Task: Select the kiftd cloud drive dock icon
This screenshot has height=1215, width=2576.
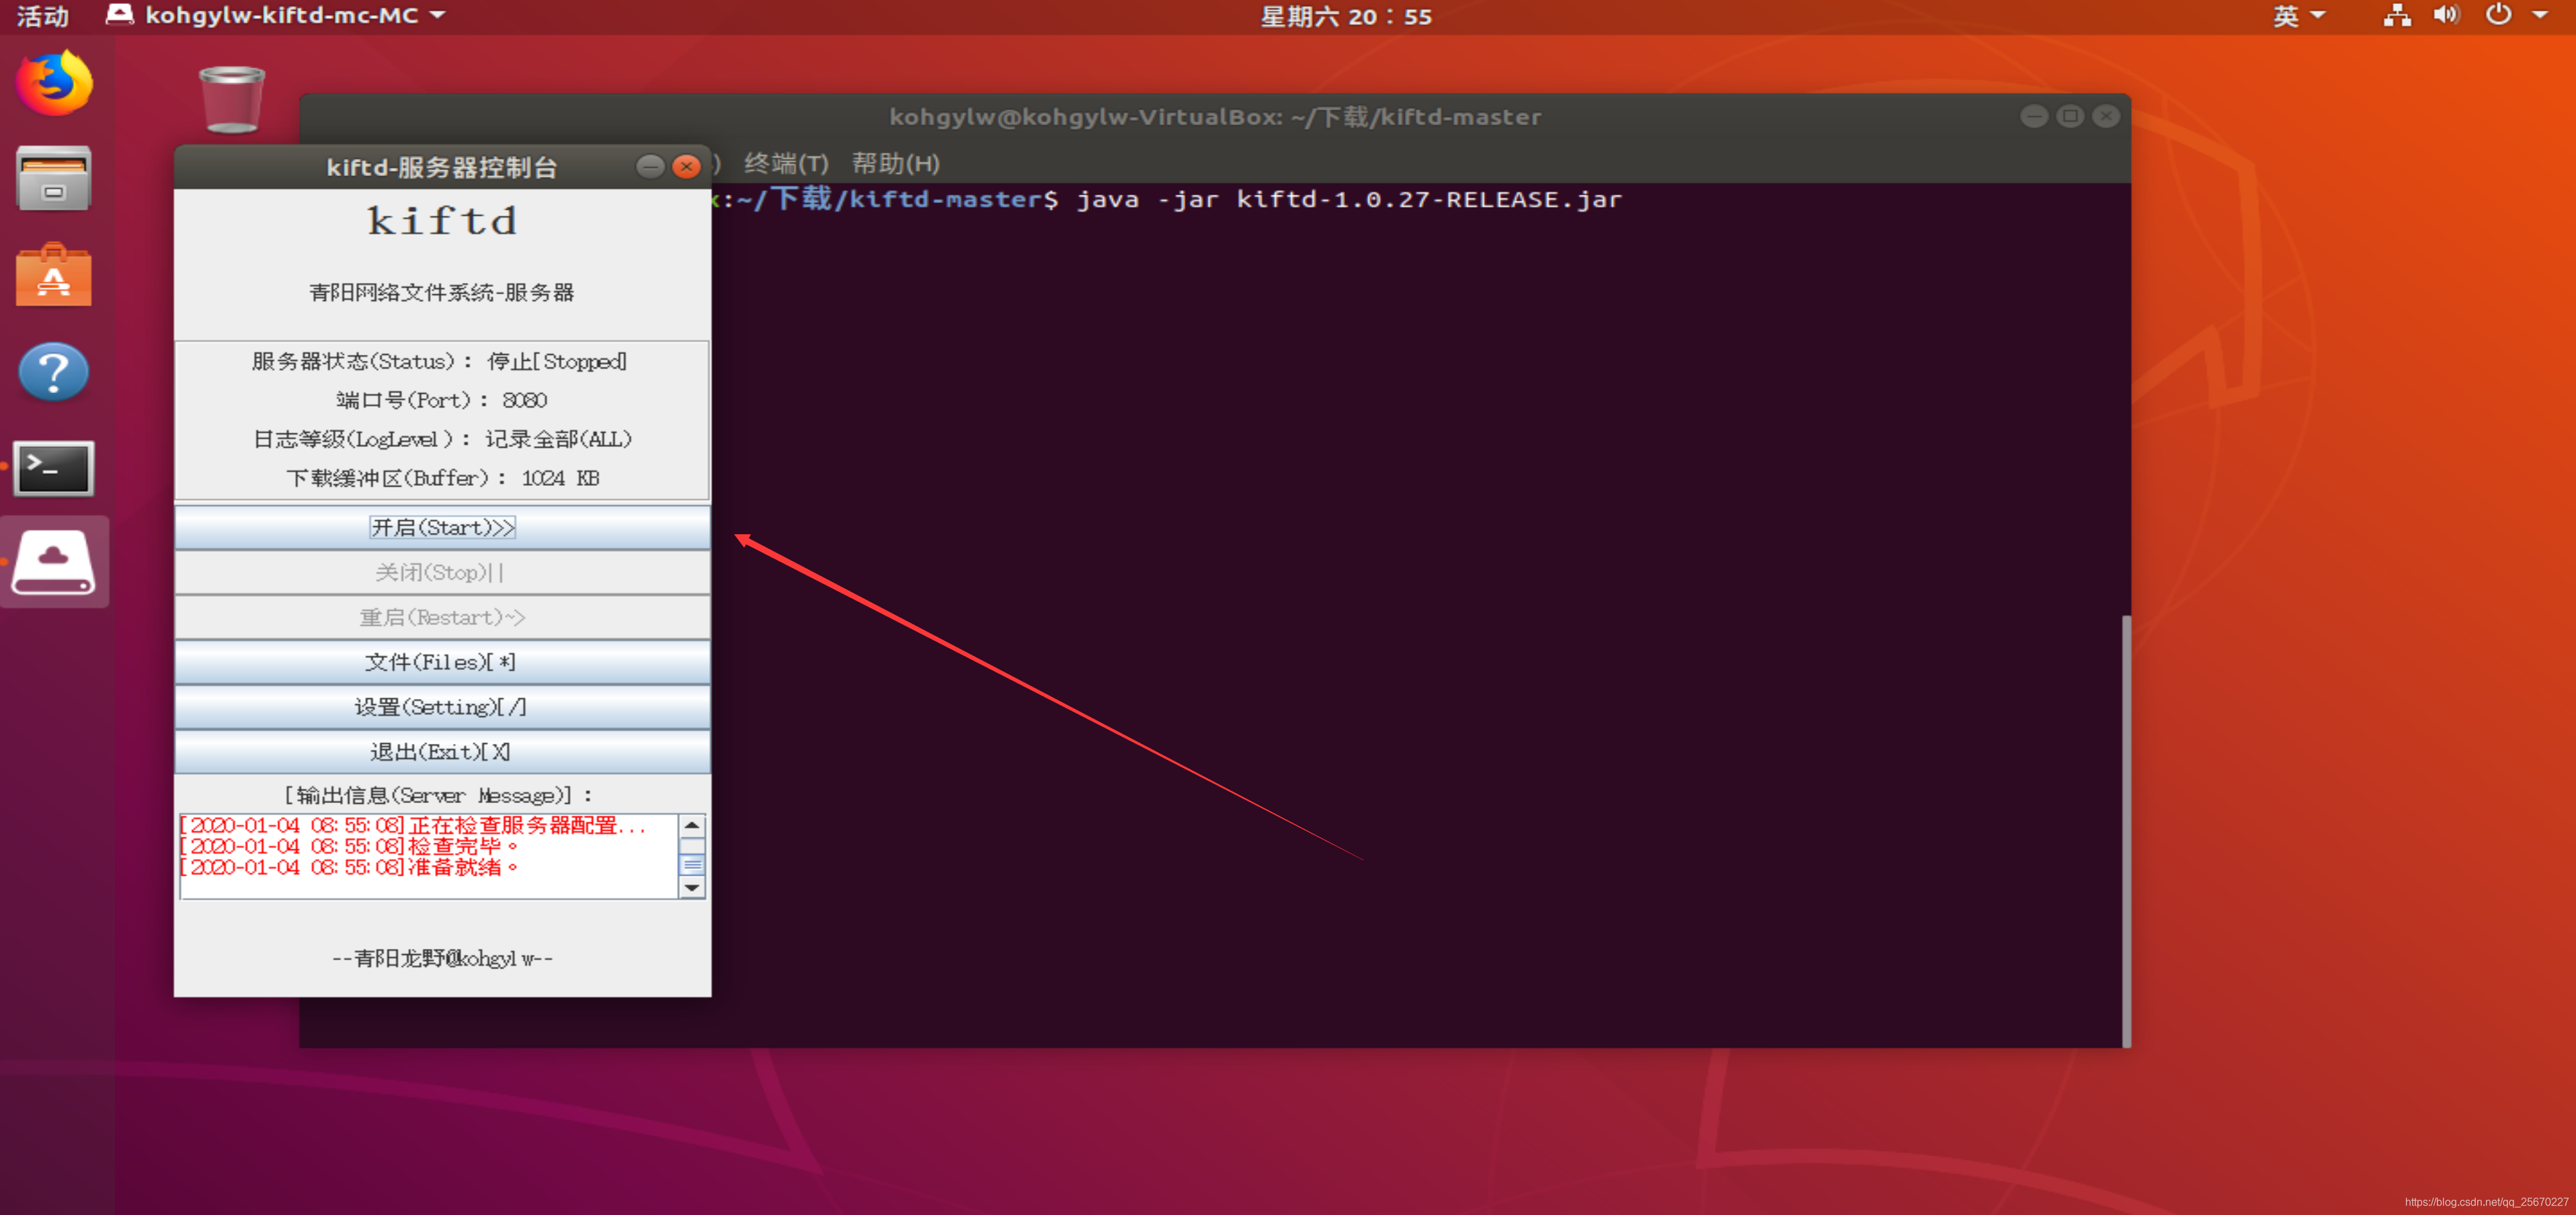Action: (53, 561)
